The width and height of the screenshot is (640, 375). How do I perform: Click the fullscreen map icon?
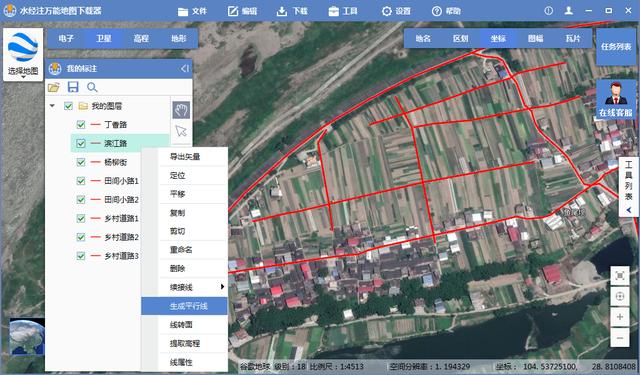point(620,276)
